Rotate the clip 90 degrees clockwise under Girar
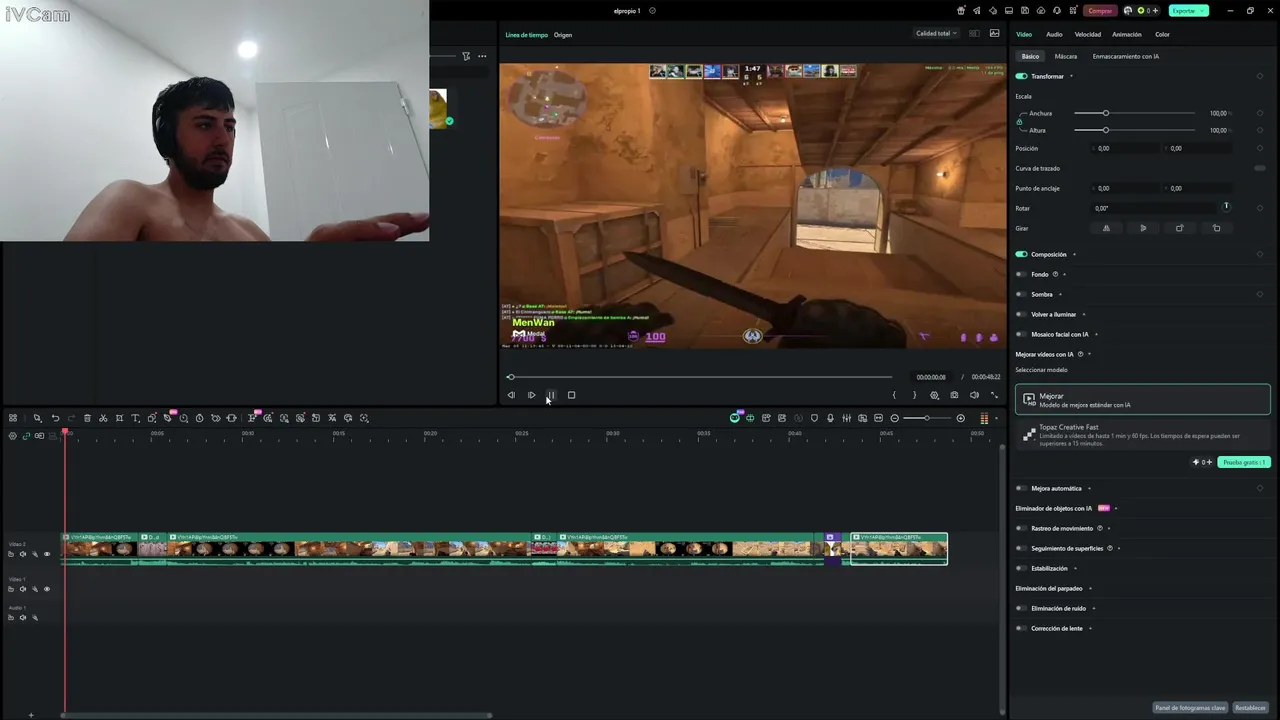This screenshot has height=720, width=1280. [1180, 228]
